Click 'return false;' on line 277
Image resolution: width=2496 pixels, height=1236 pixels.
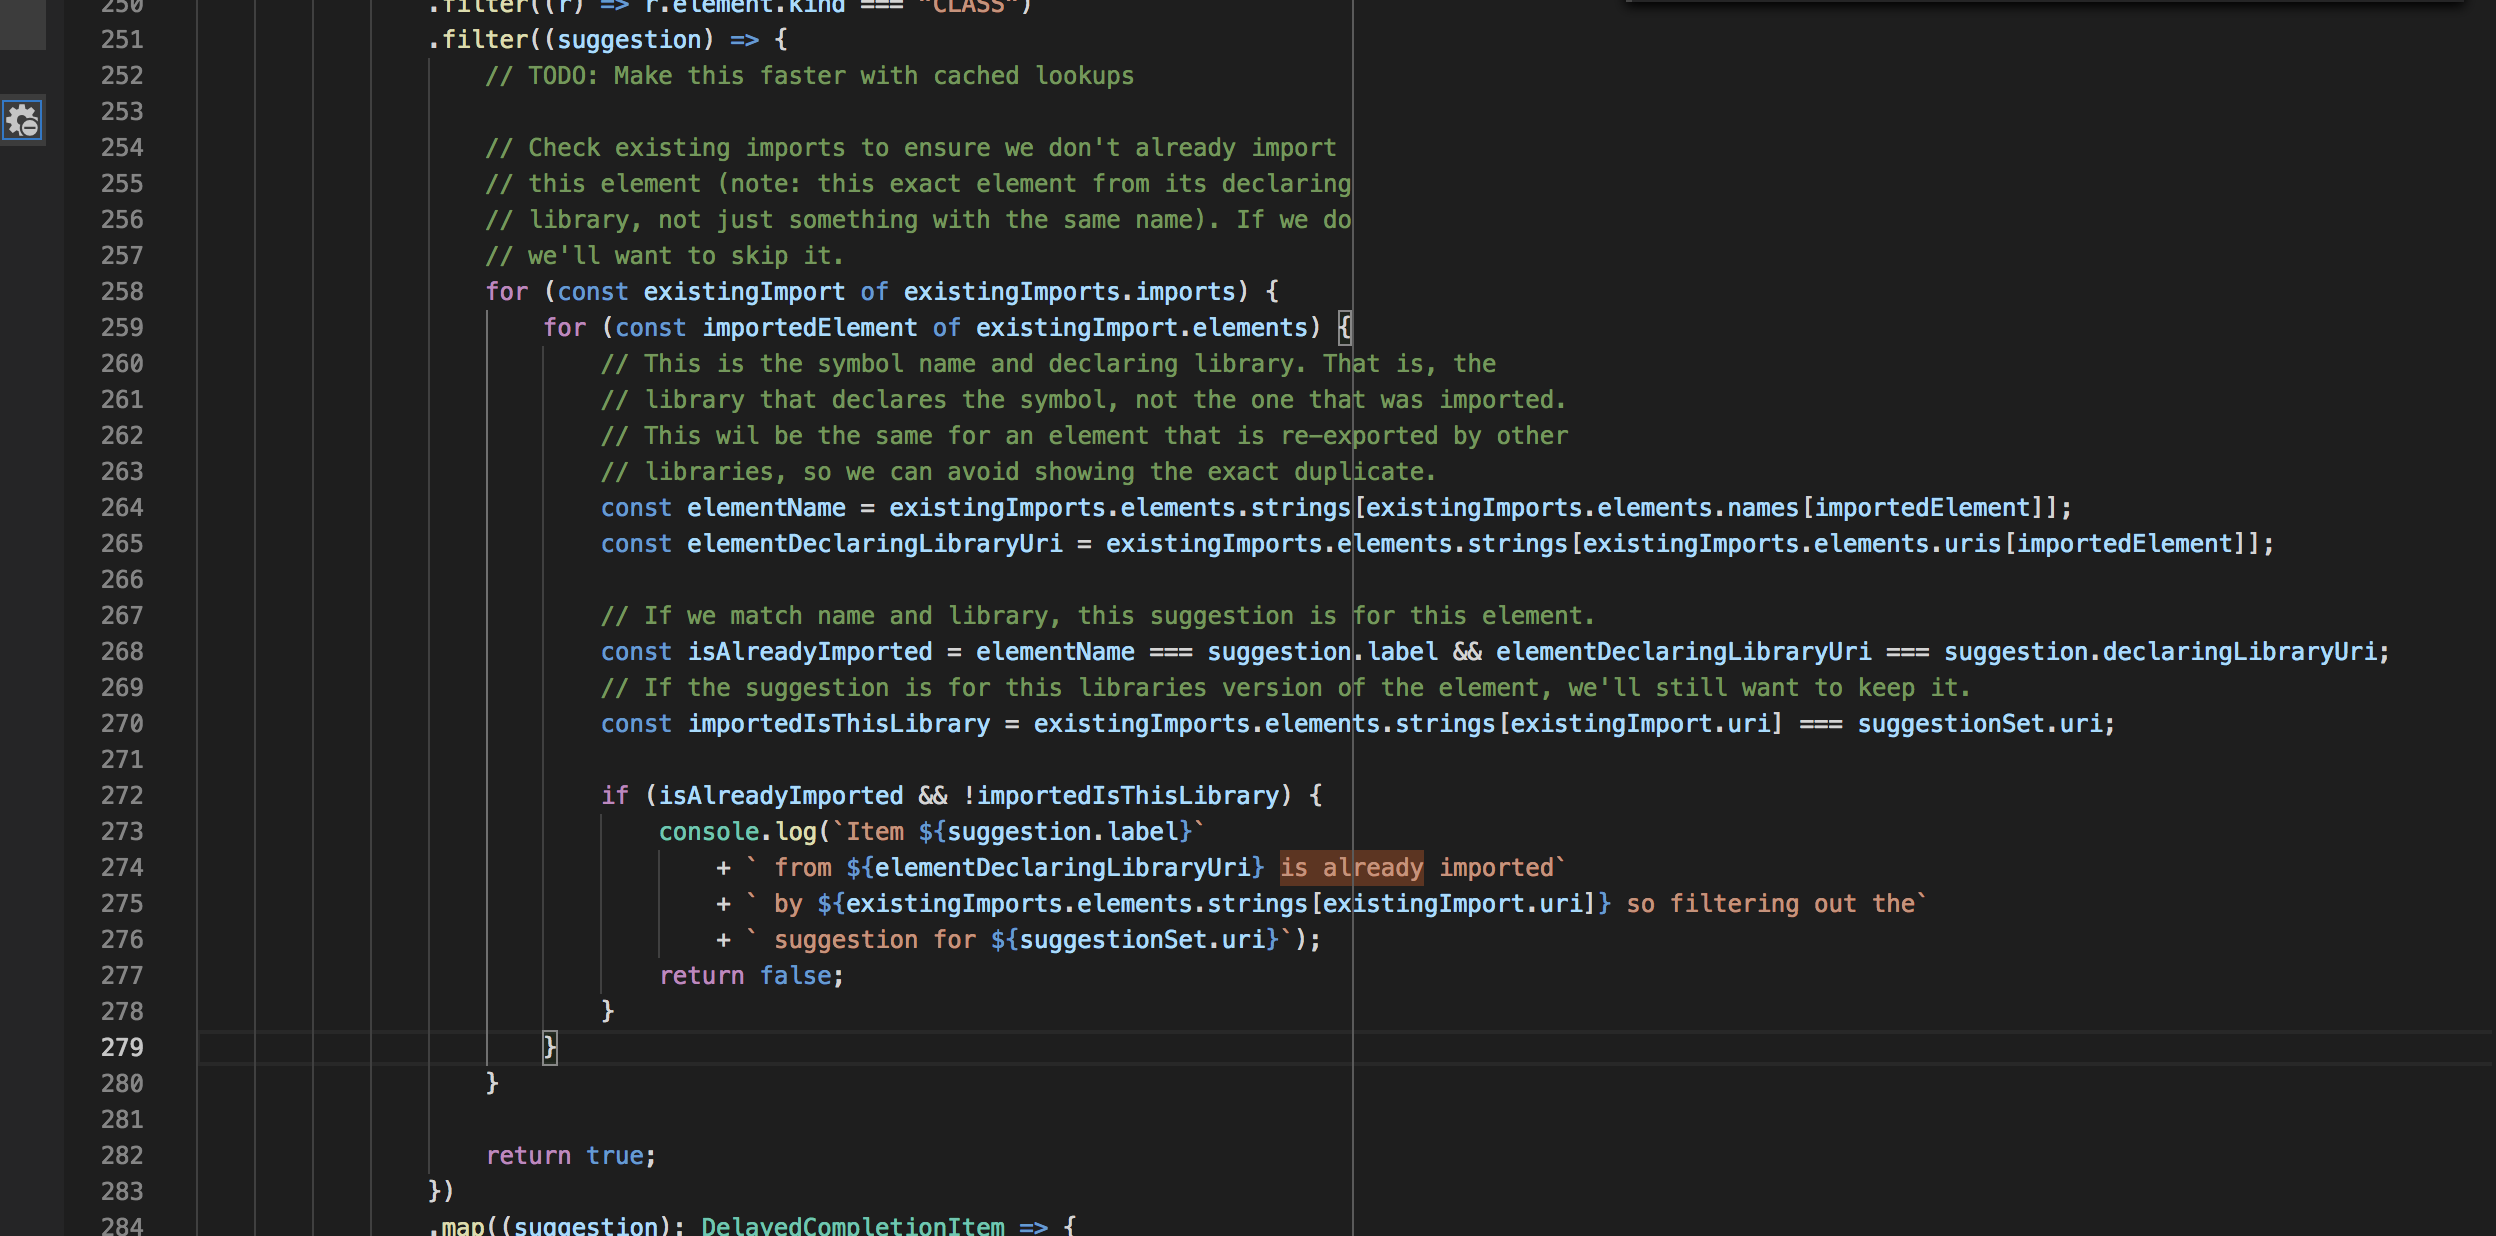tap(752, 976)
